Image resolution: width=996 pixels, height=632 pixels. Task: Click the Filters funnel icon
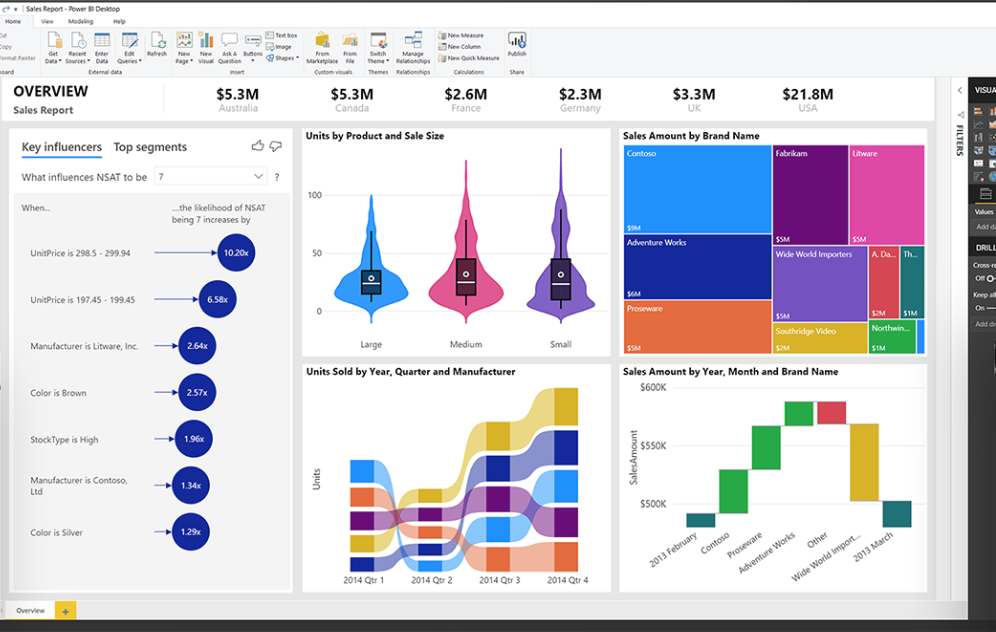[x=960, y=115]
